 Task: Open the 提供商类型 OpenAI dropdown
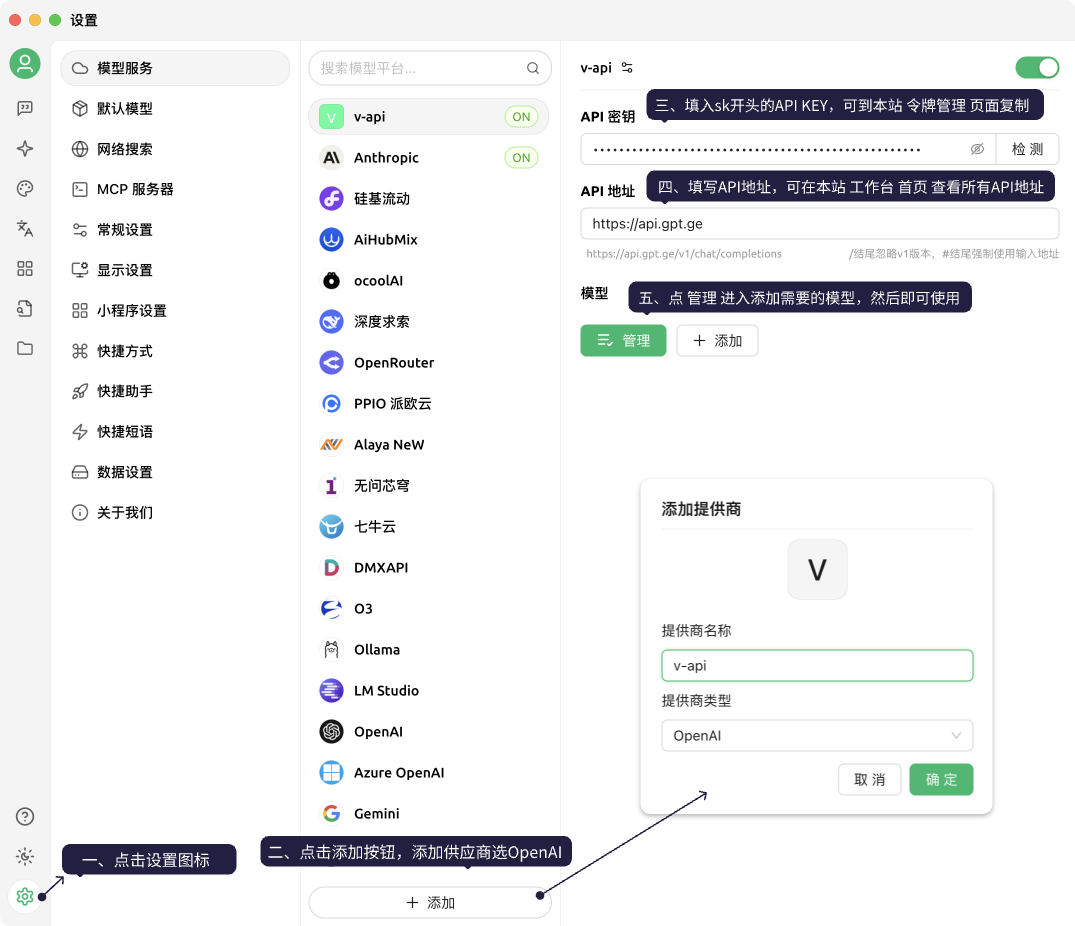[817, 735]
